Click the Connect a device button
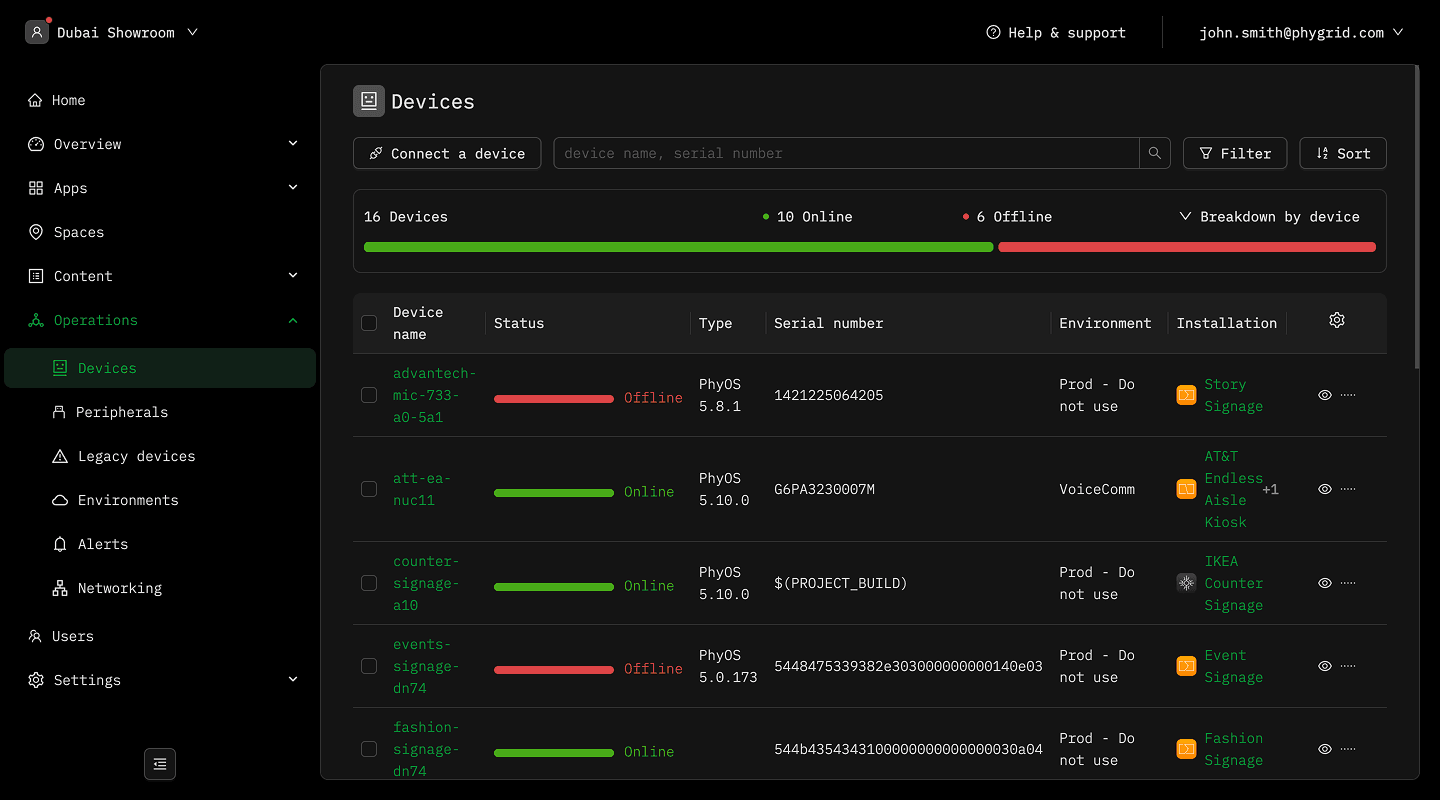The width and height of the screenshot is (1440, 800). pos(447,153)
